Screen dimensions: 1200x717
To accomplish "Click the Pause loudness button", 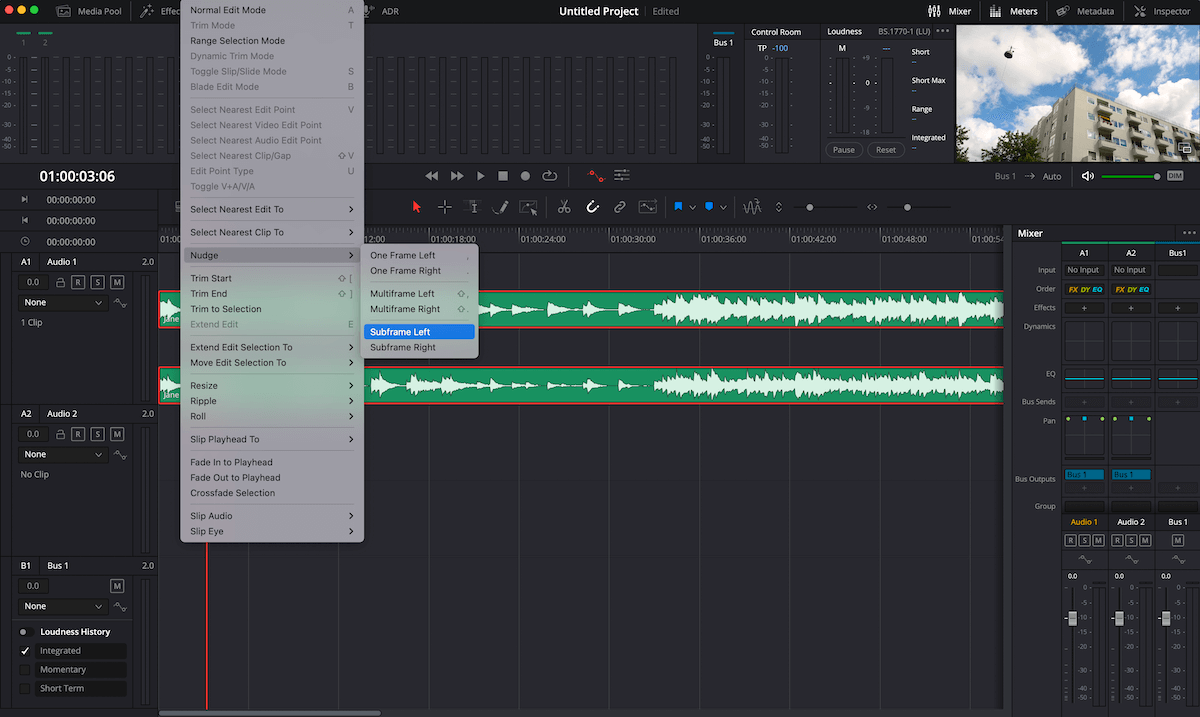I will coord(843,149).
